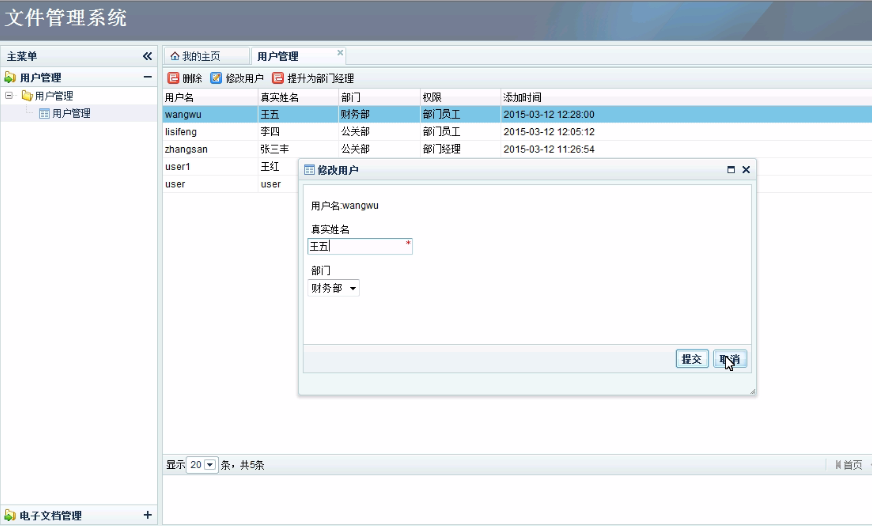Maximize the 修改用户 dialog

click(x=731, y=170)
